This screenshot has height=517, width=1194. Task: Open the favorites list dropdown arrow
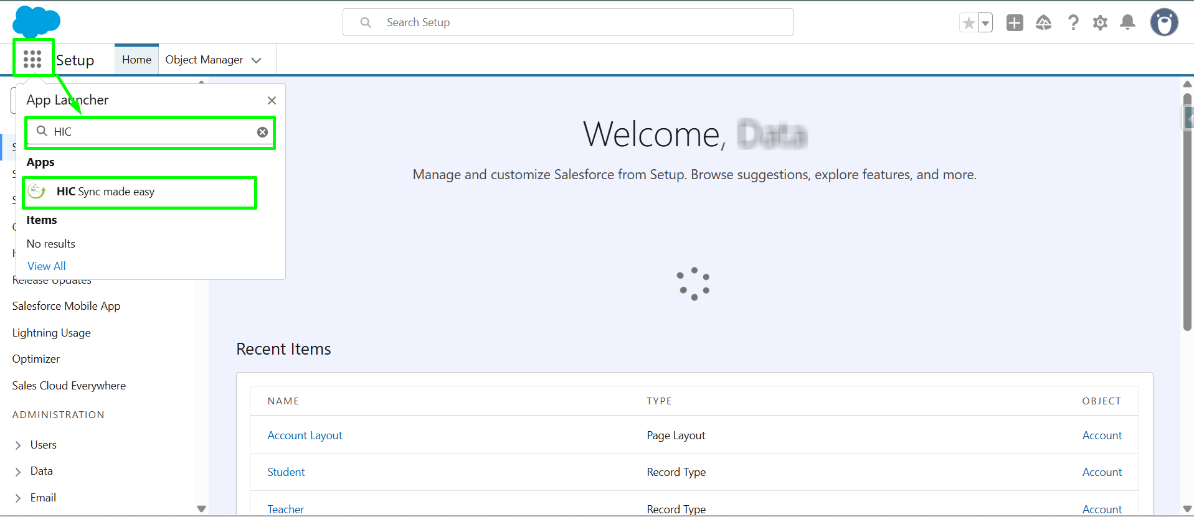(x=985, y=23)
